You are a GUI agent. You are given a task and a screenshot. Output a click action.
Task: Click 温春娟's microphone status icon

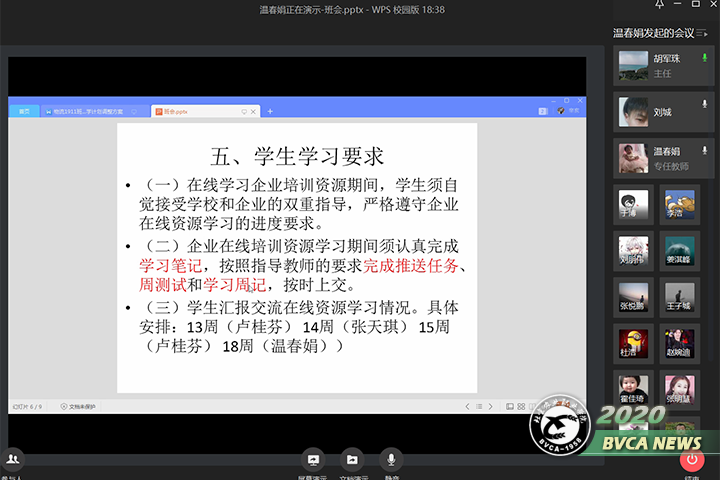pyautogui.click(x=704, y=151)
